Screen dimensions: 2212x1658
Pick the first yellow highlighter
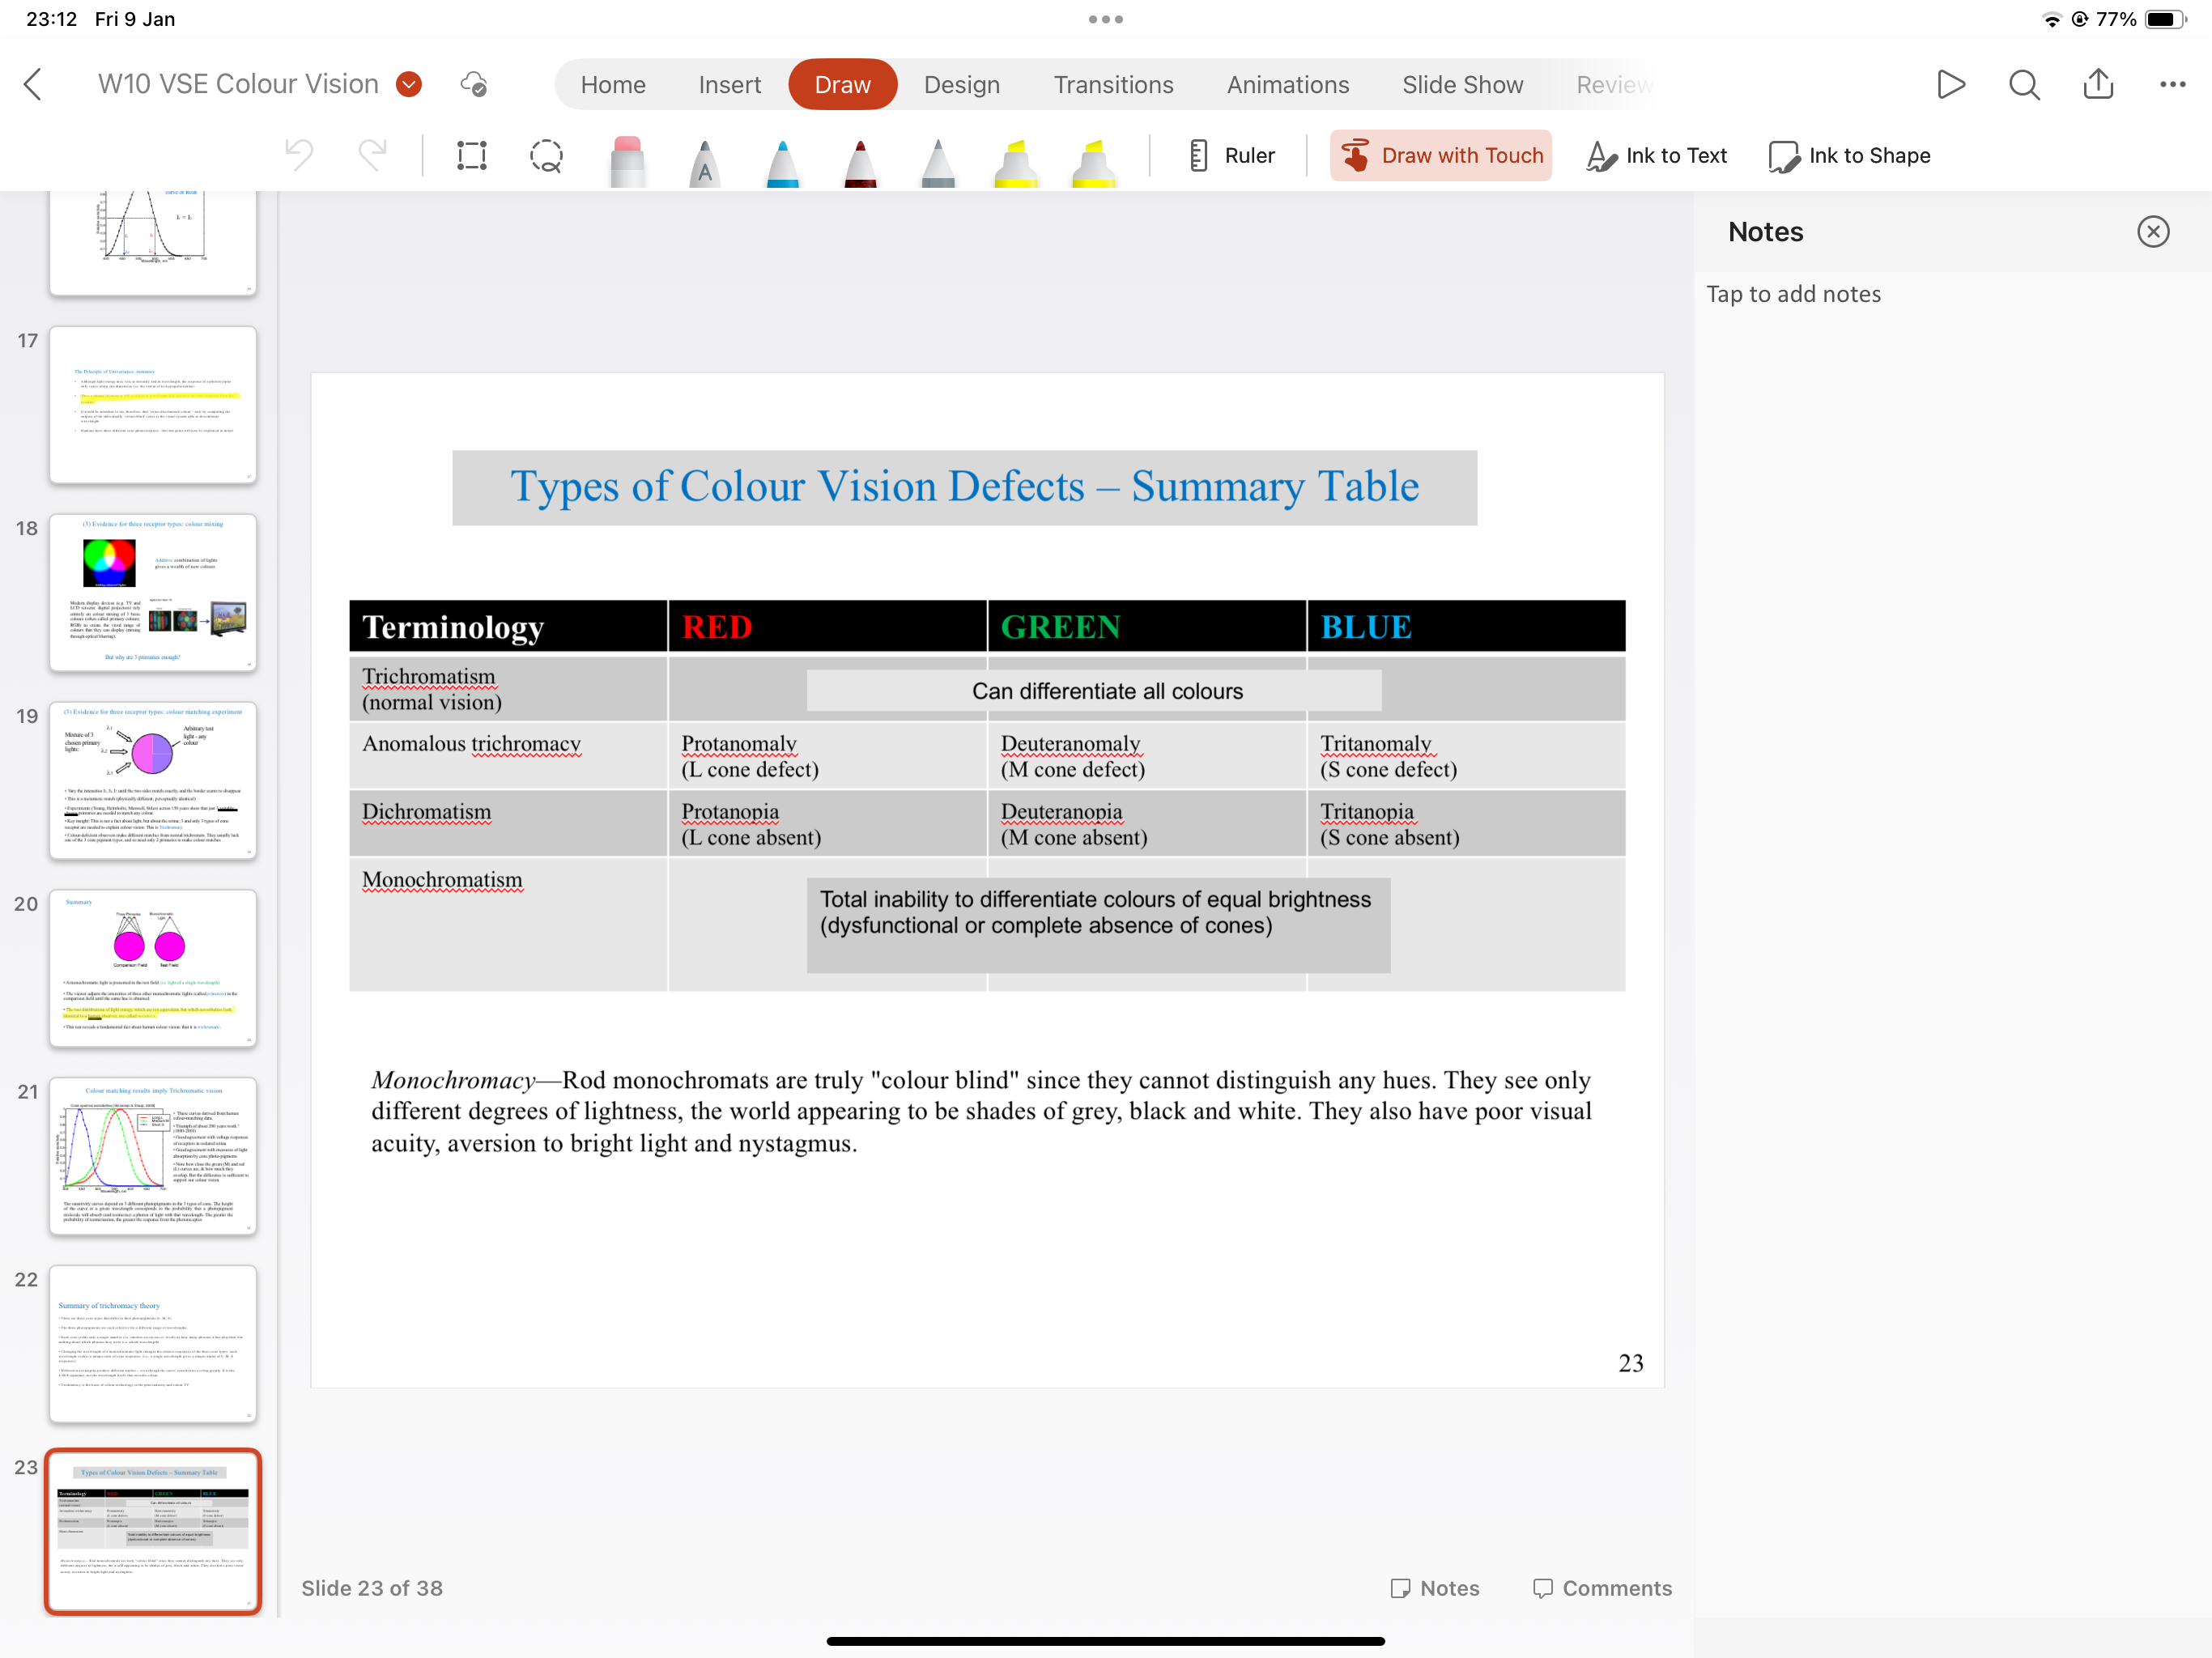point(1015,160)
